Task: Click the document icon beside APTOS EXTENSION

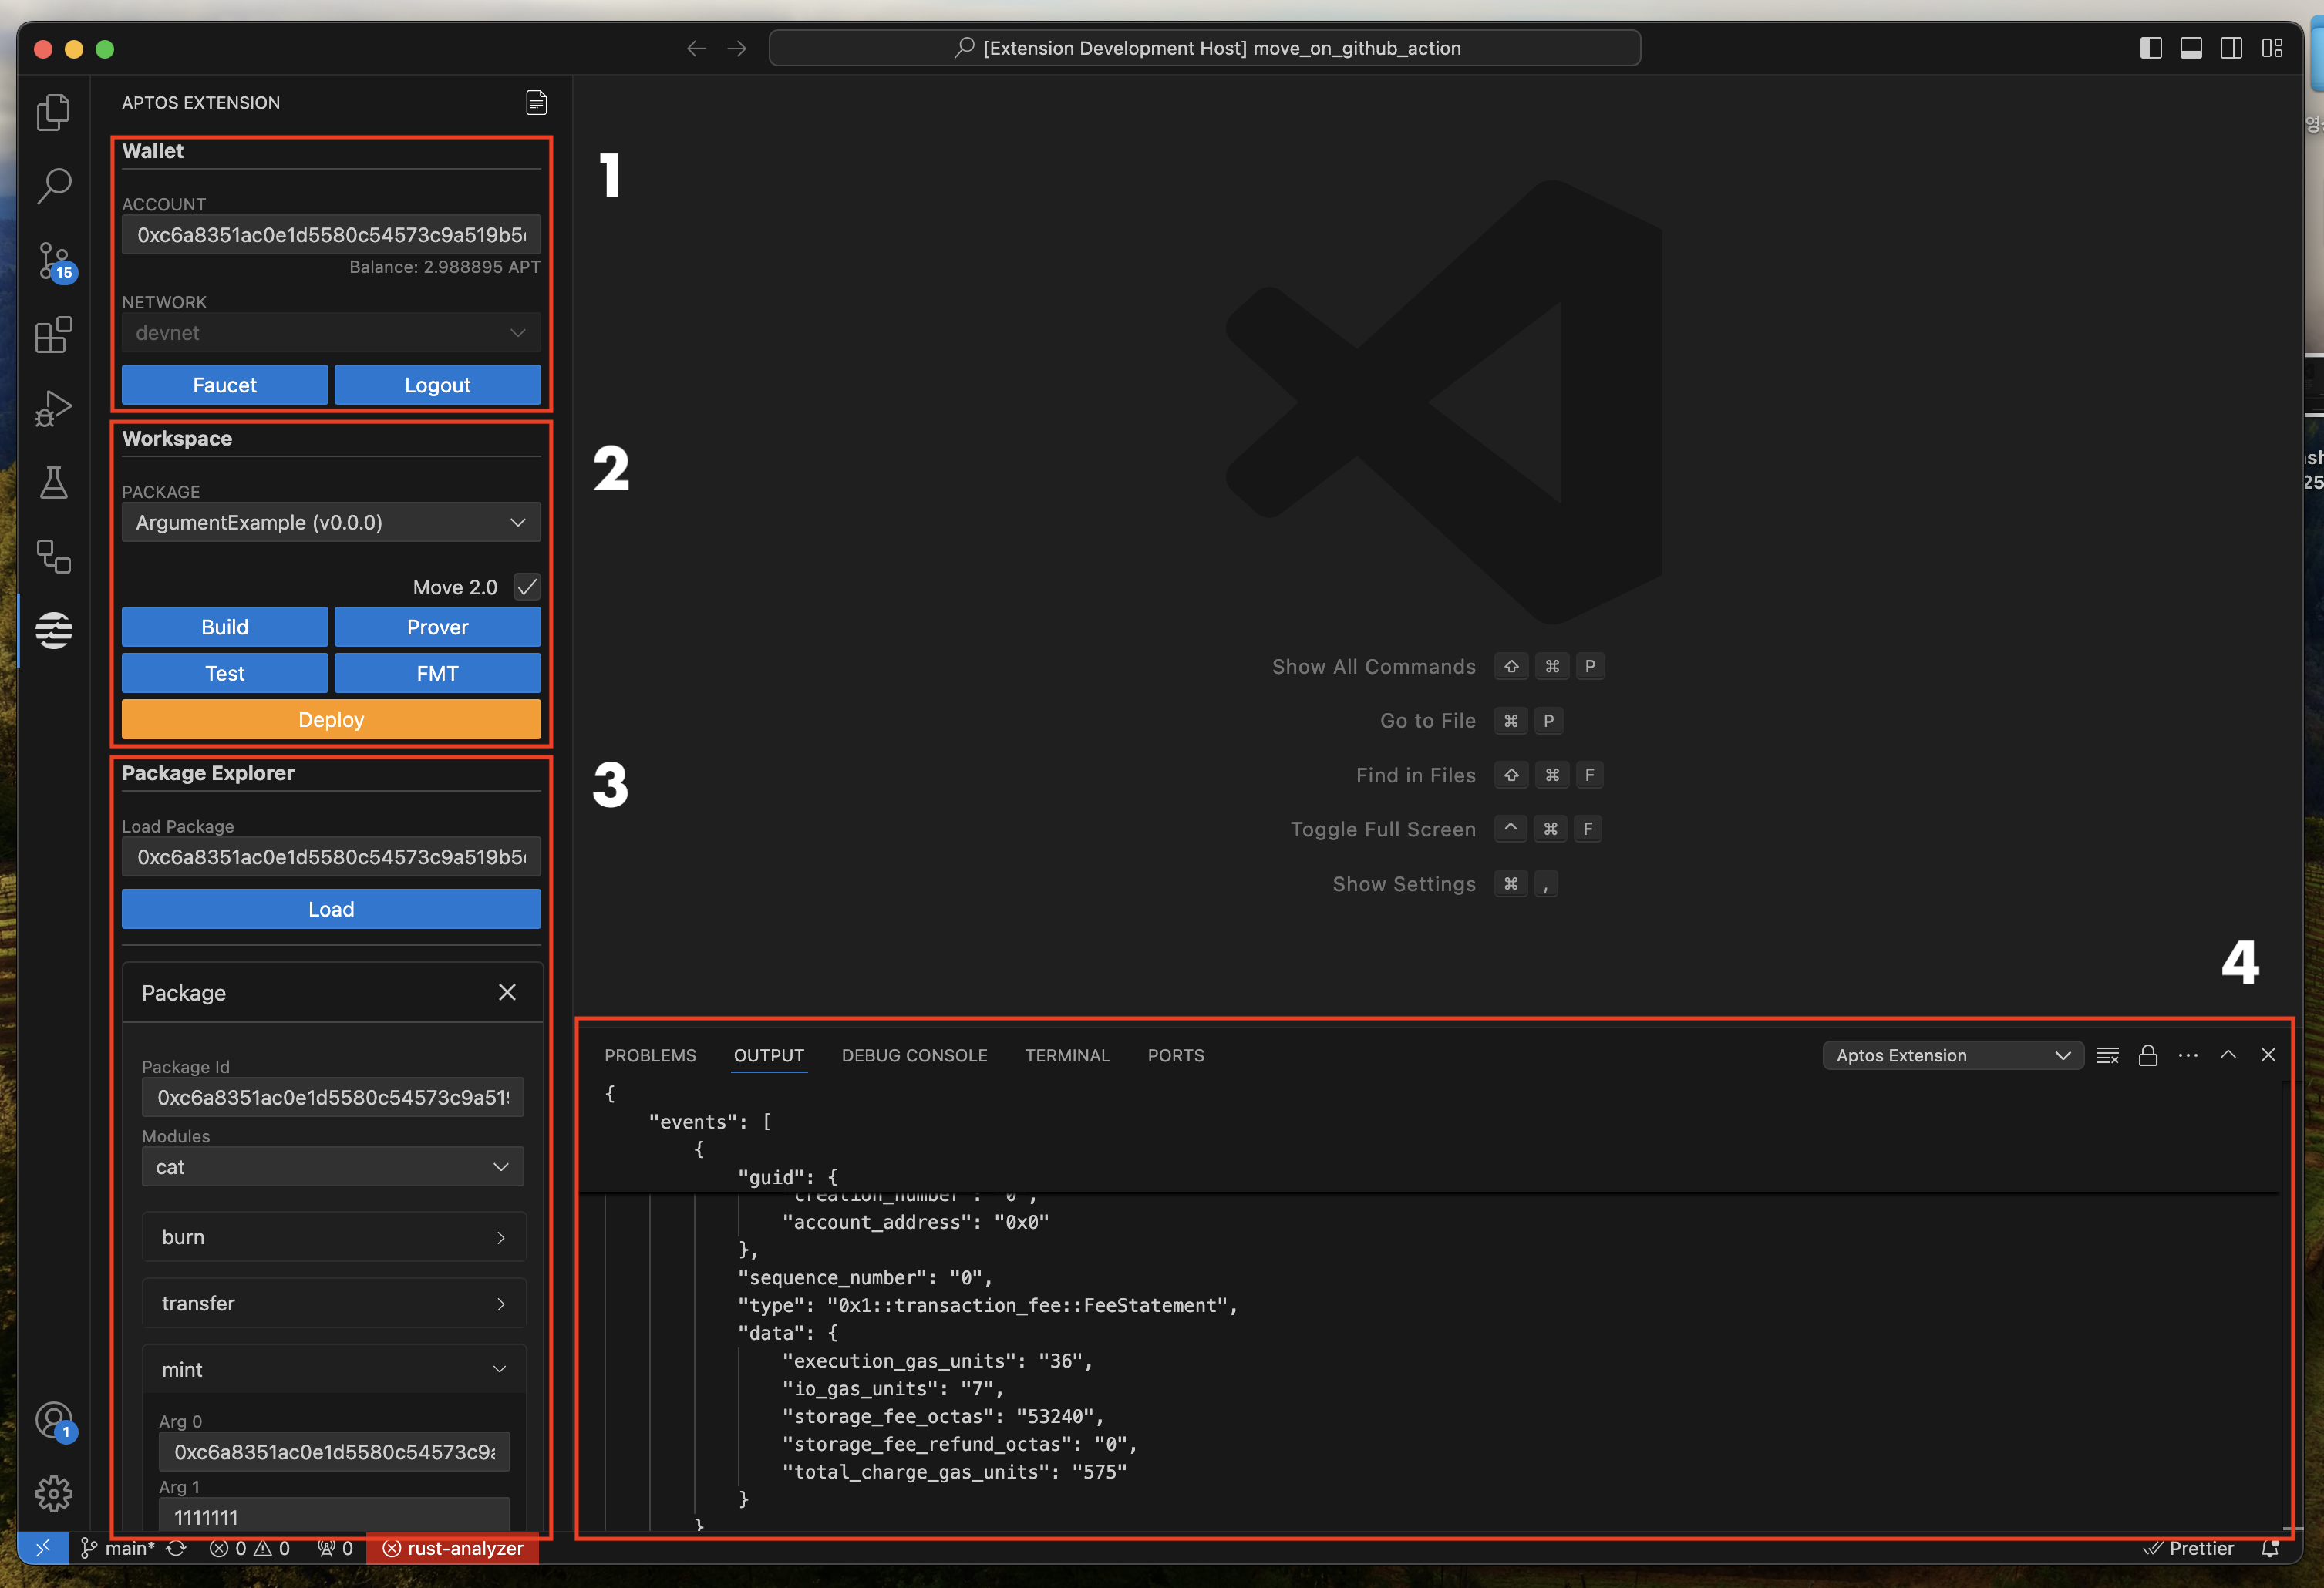Action: [536, 103]
